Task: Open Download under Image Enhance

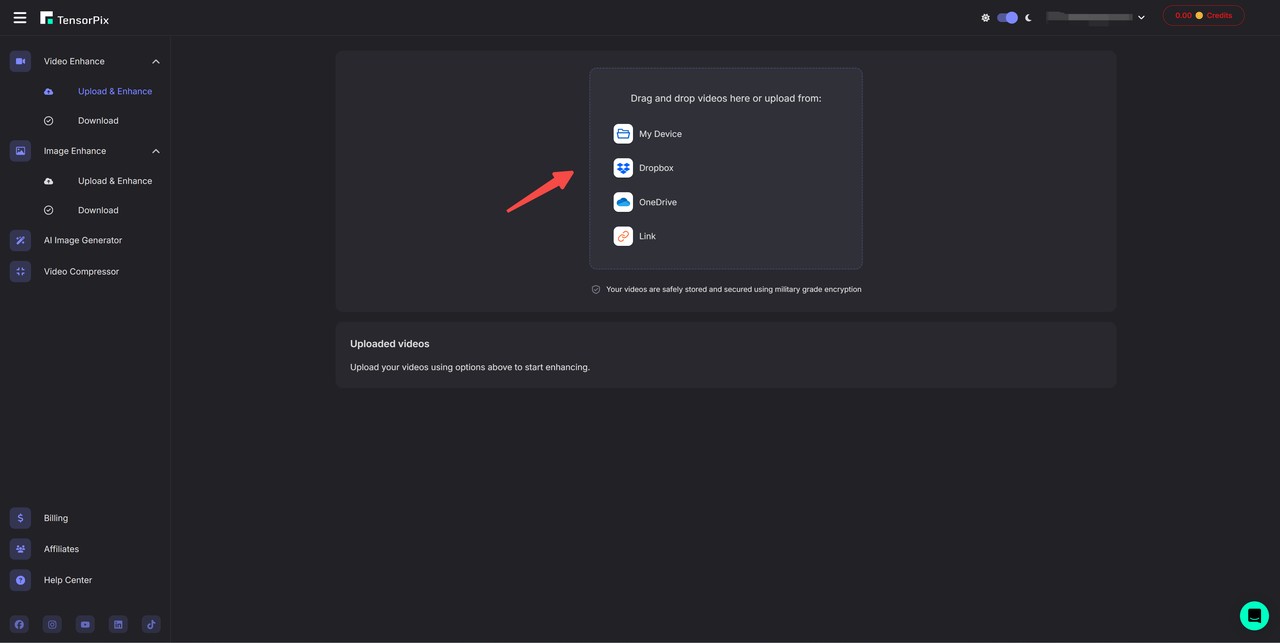Action: [98, 211]
